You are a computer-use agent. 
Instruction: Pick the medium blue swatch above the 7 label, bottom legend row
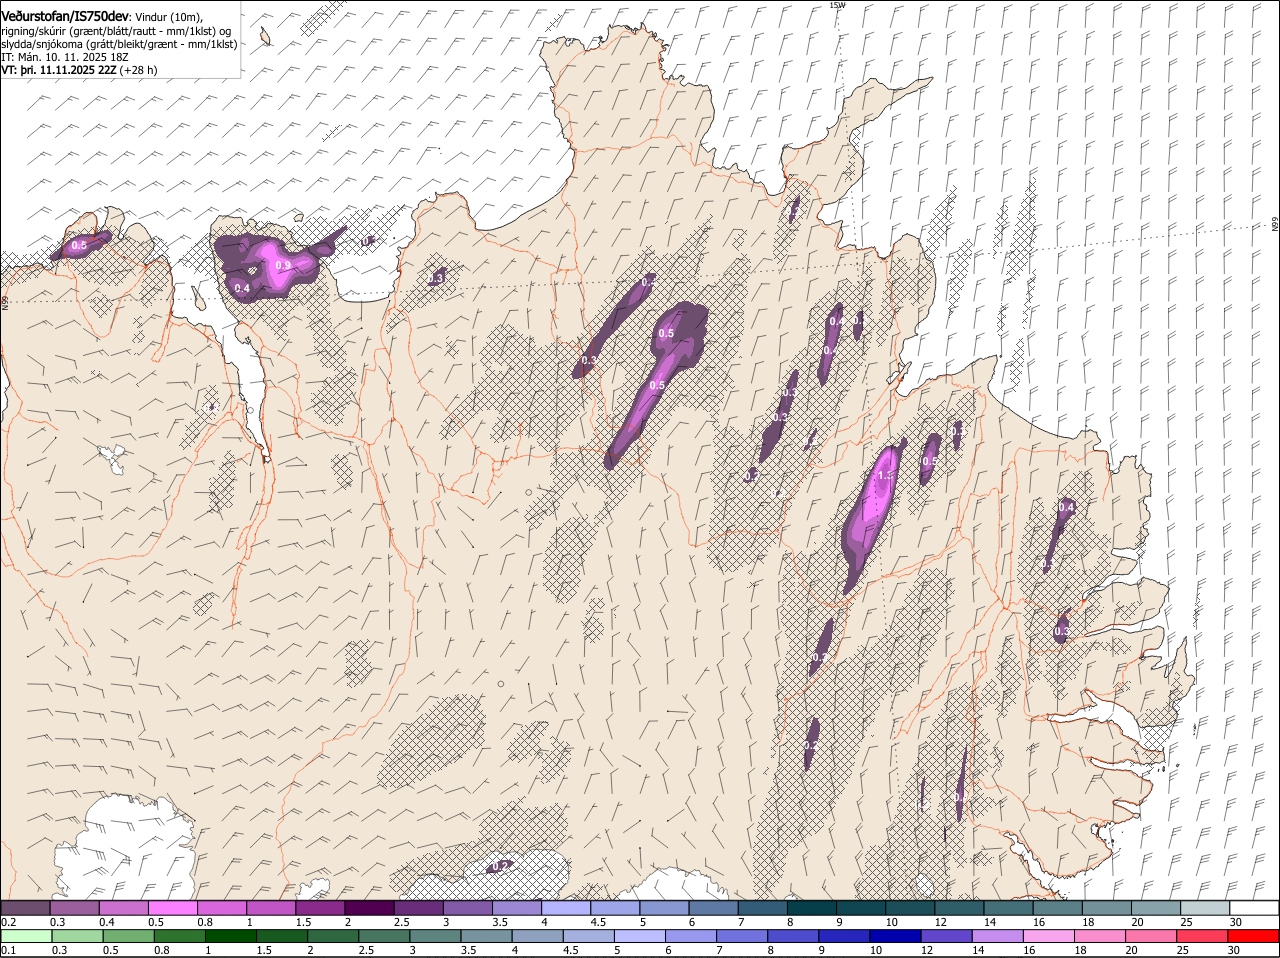pyautogui.click(x=741, y=936)
